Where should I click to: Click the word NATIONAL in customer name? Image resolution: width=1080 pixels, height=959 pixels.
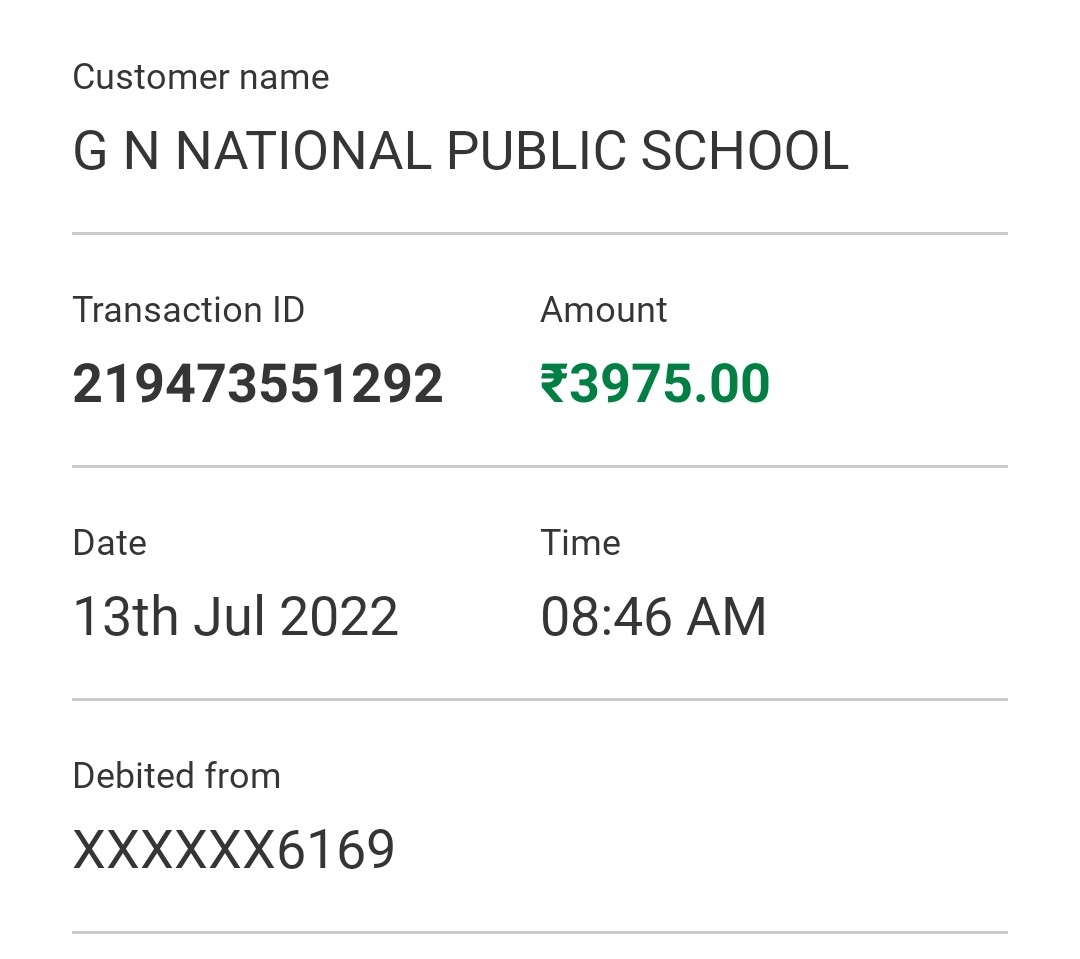click(304, 151)
